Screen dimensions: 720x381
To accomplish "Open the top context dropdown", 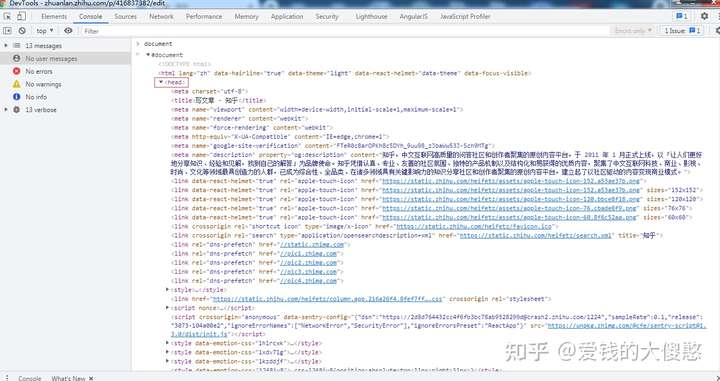I will tap(45, 31).
